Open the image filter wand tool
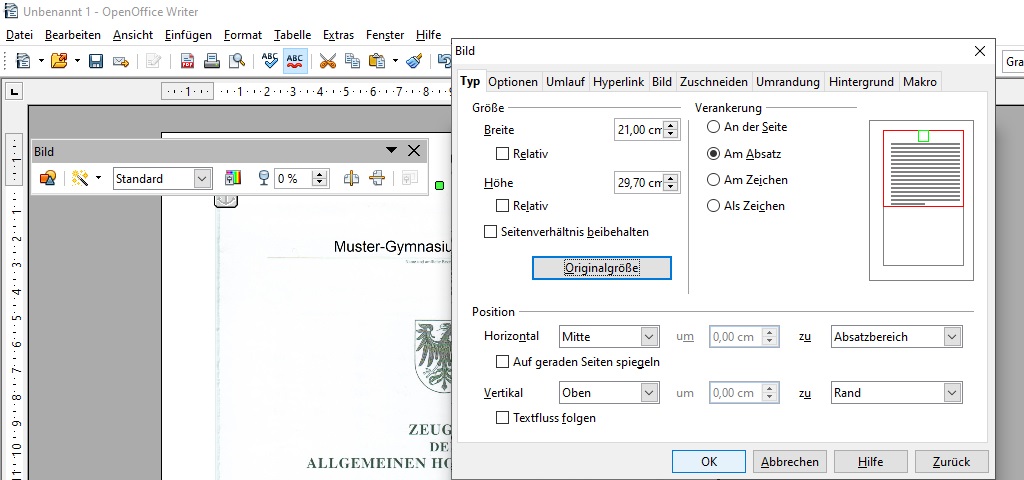The height and width of the screenshot is (480, 1024). (x=80, y=178)
